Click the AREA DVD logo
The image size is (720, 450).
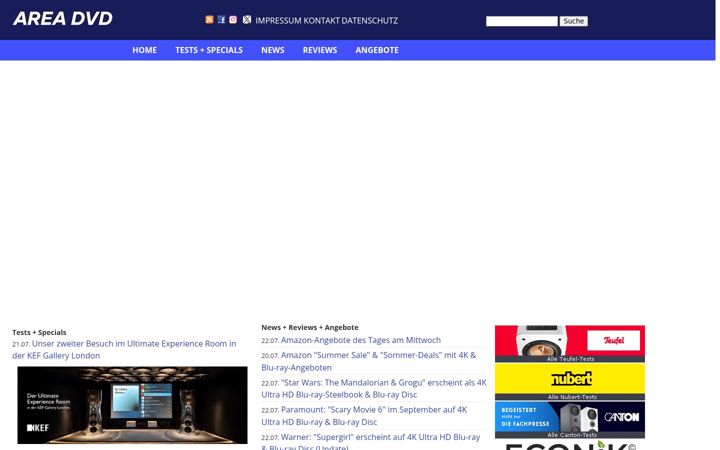coord(63,19)
